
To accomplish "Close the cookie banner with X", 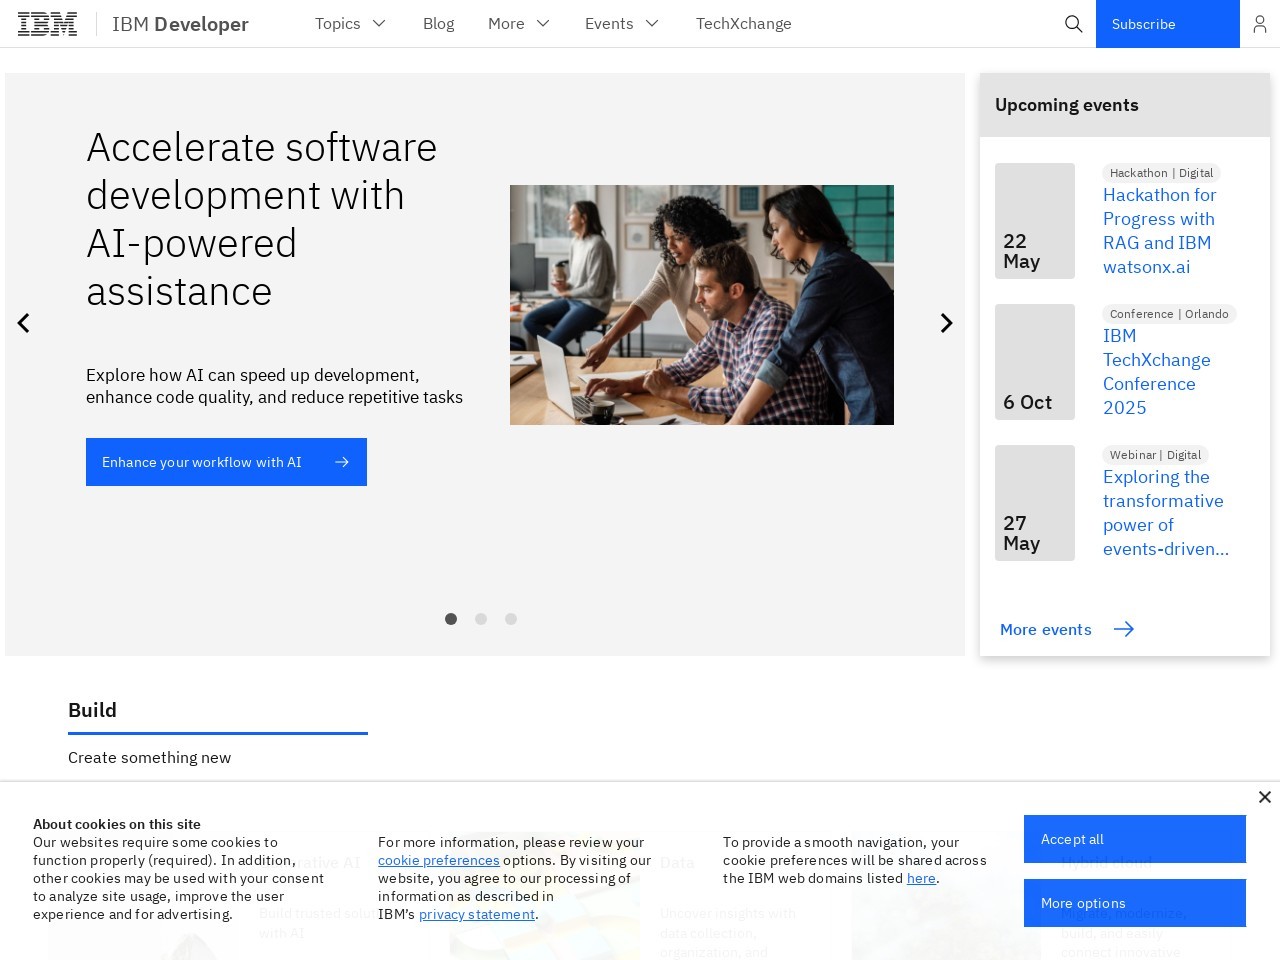I will 1264,797.
